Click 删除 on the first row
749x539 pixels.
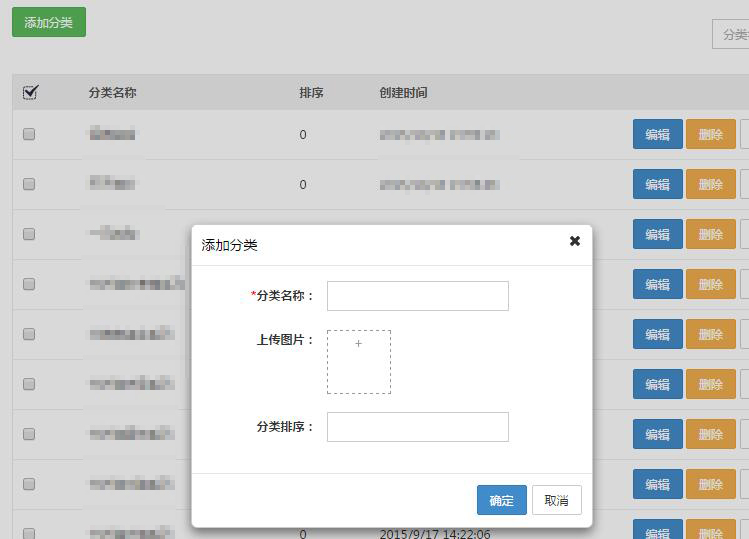pos(710,134)
